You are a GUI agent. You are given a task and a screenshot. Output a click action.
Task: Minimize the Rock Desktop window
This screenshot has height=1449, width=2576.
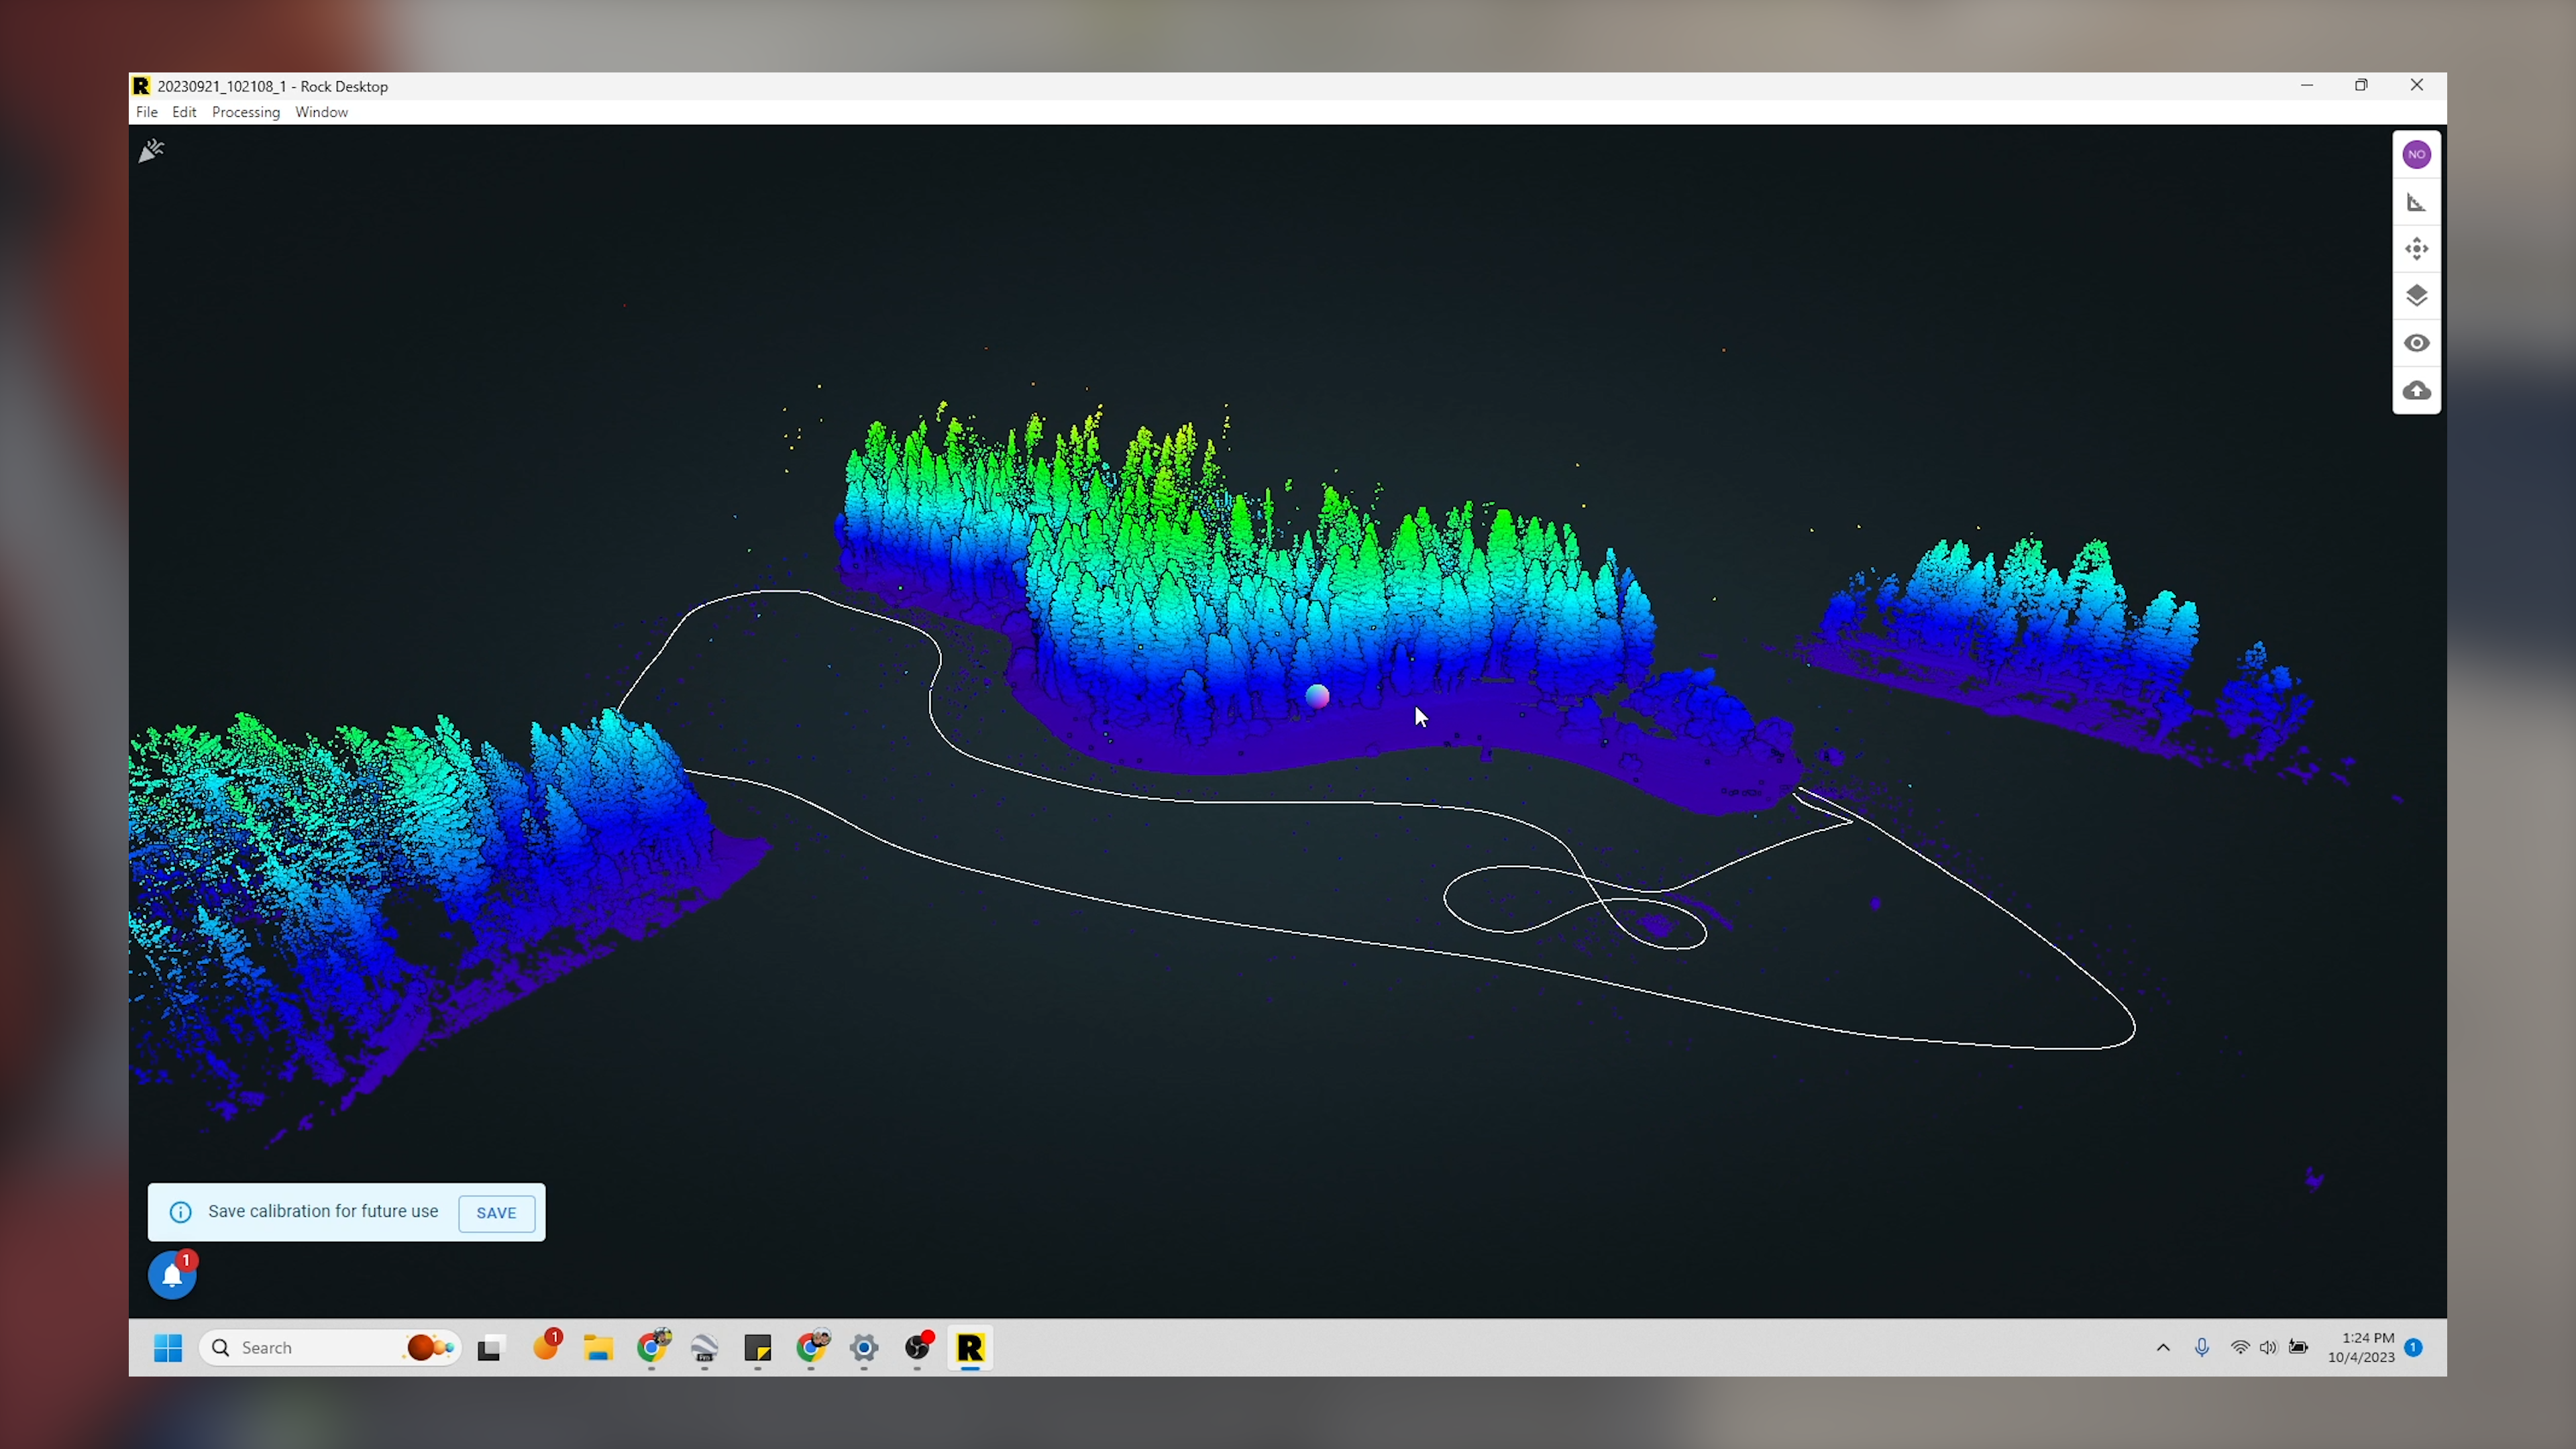(2307, 86)
